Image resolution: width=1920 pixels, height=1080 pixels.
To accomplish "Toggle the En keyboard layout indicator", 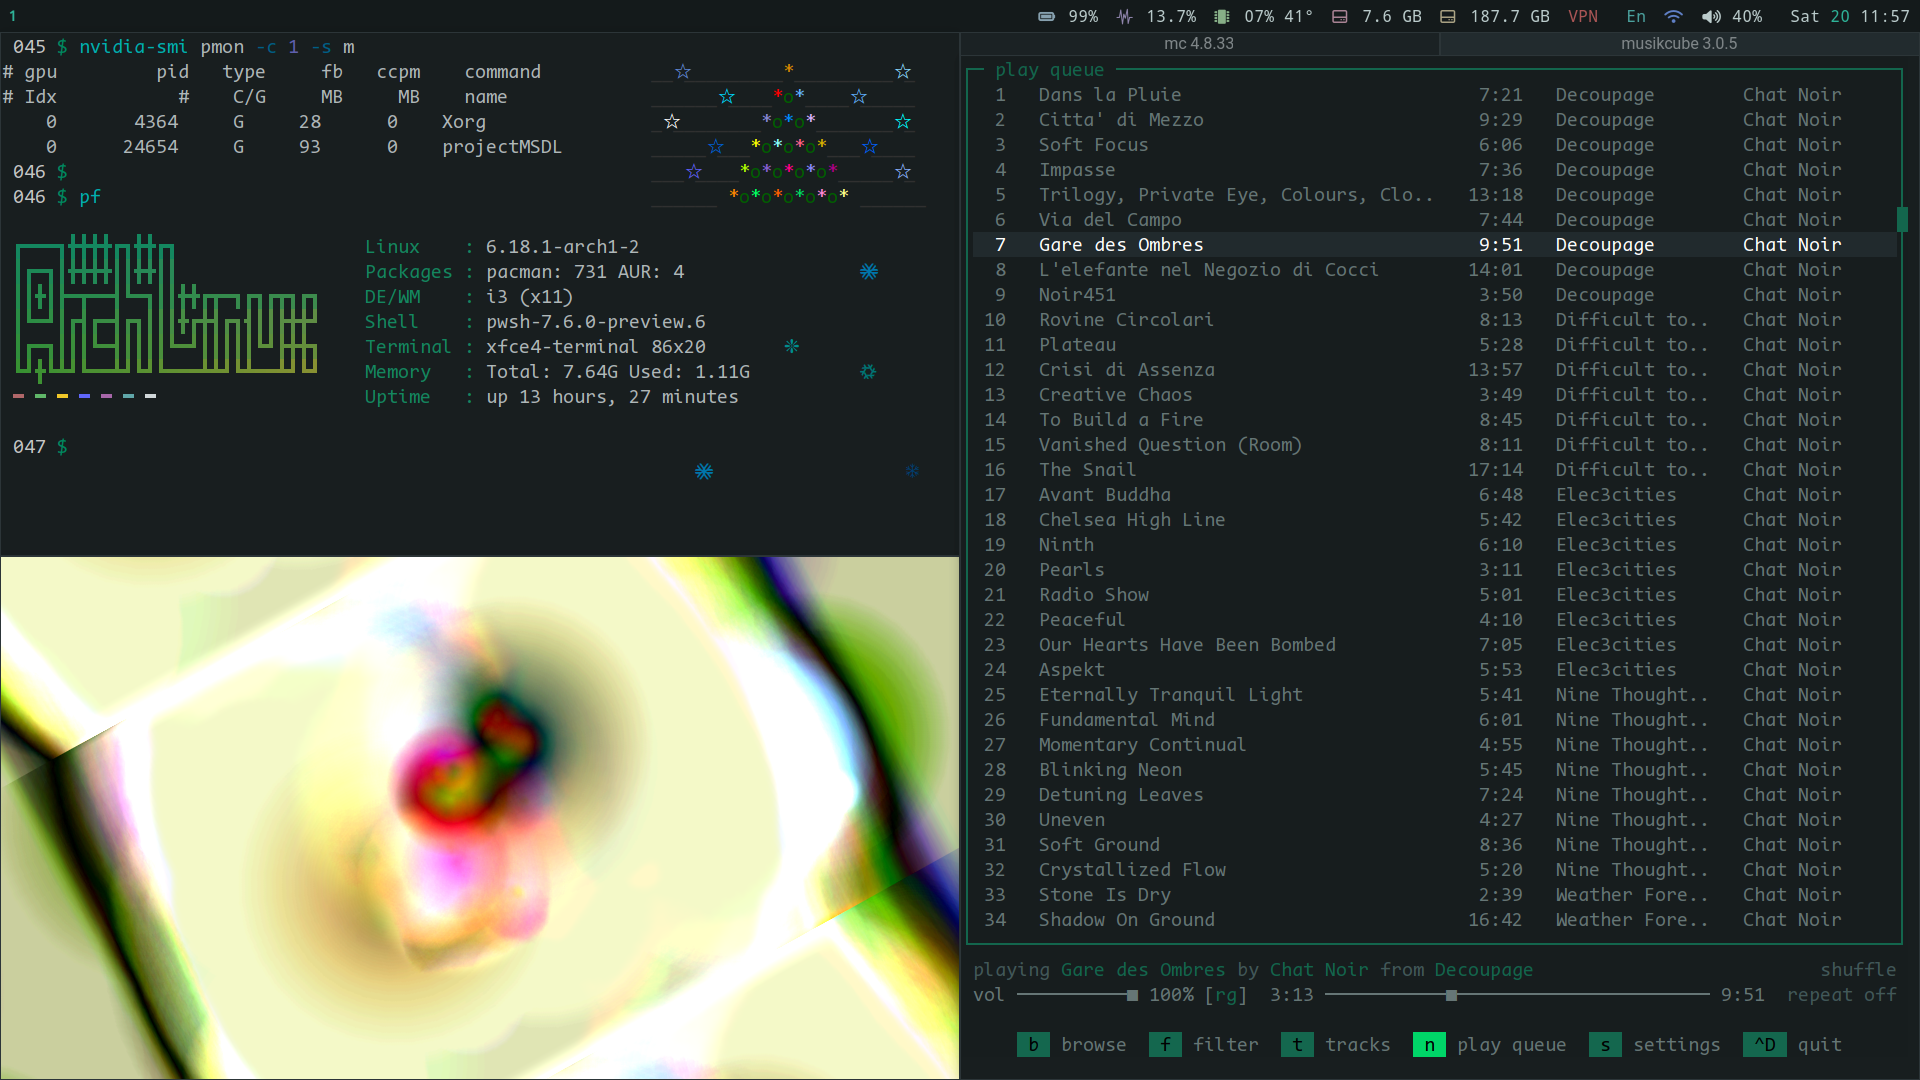I will pyautogui.click(x=1636, y=16).
